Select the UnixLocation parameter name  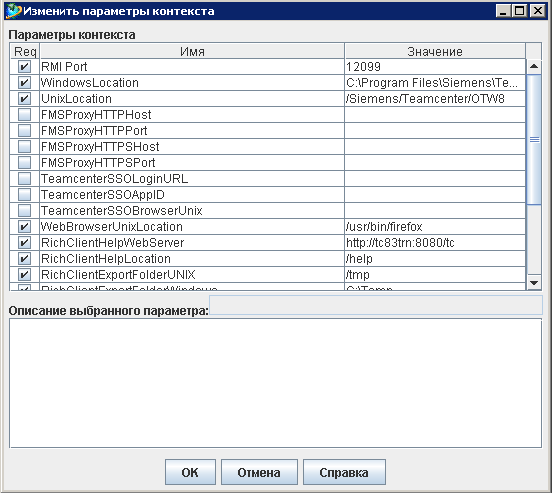[x=192, y=98]
